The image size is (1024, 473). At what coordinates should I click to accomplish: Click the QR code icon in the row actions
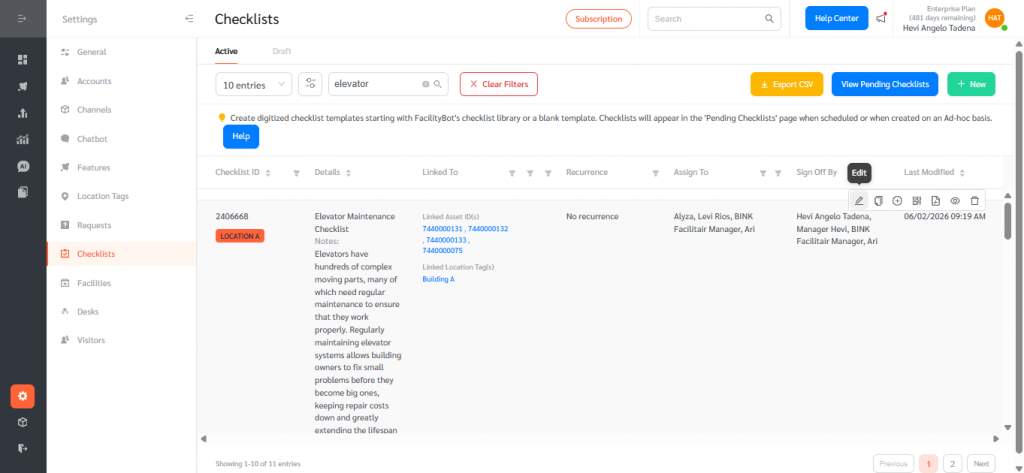coord(916,201)
